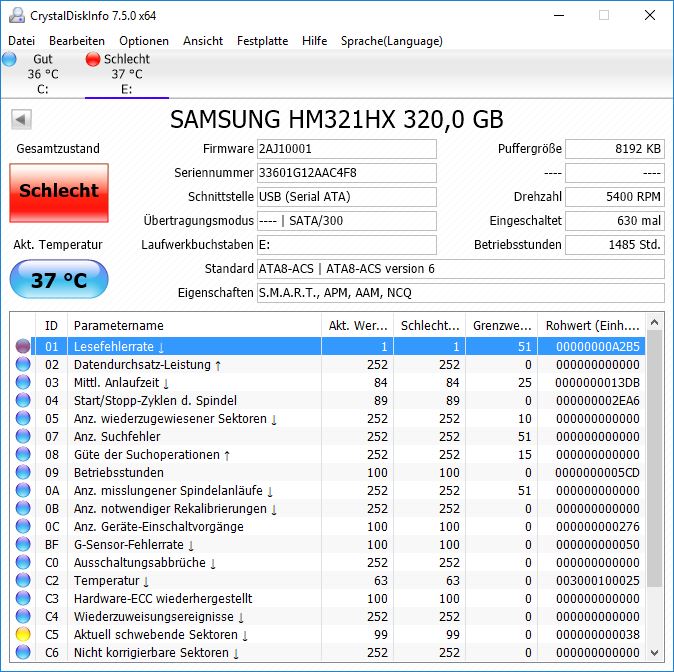Click the CrystalDiskInfo title bar icon
Viewport: 674px width, 672px height.
[x=17, y=16]
